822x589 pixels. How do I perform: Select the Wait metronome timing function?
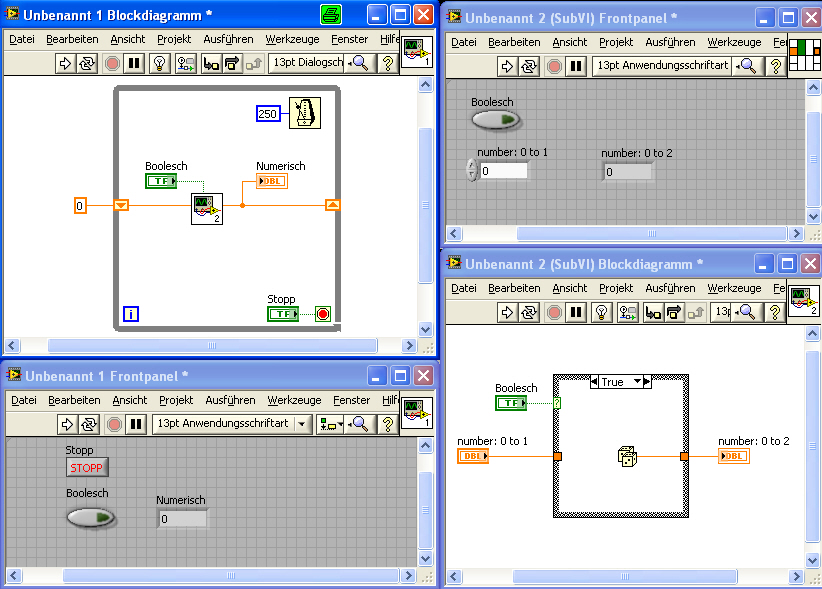click(305, 113)
